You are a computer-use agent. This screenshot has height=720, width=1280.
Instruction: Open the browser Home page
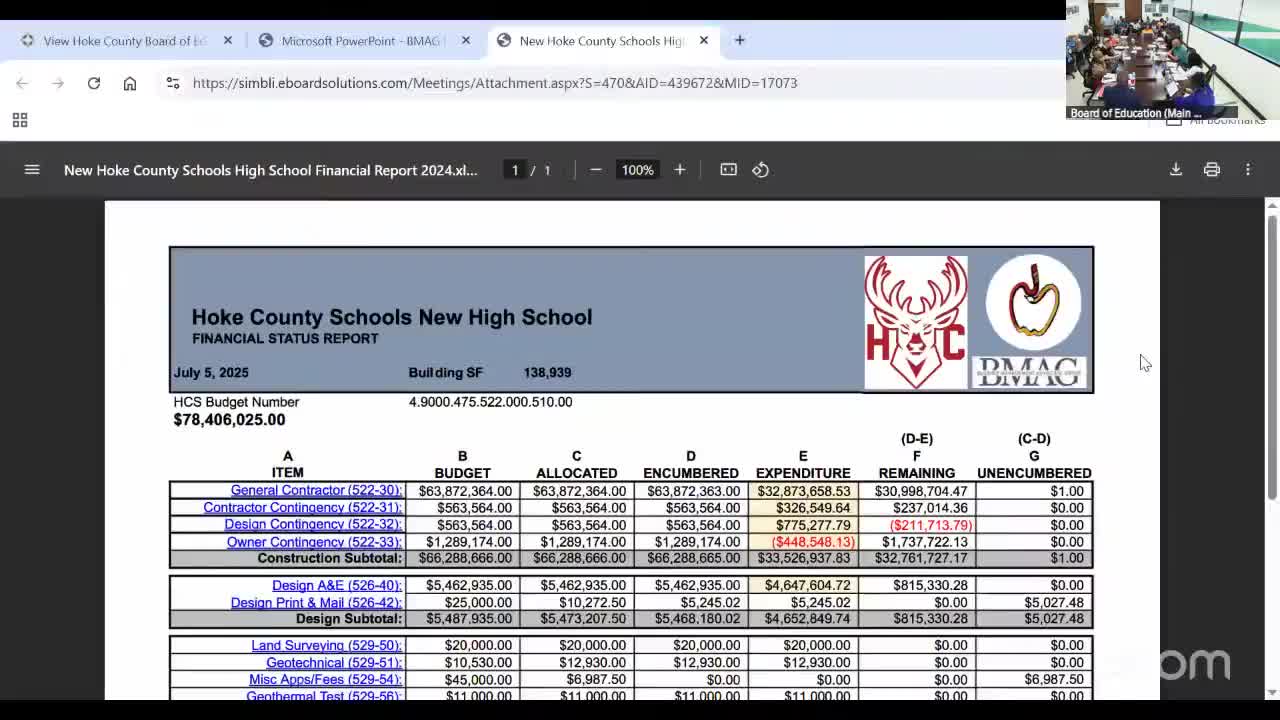coord(130,83)
